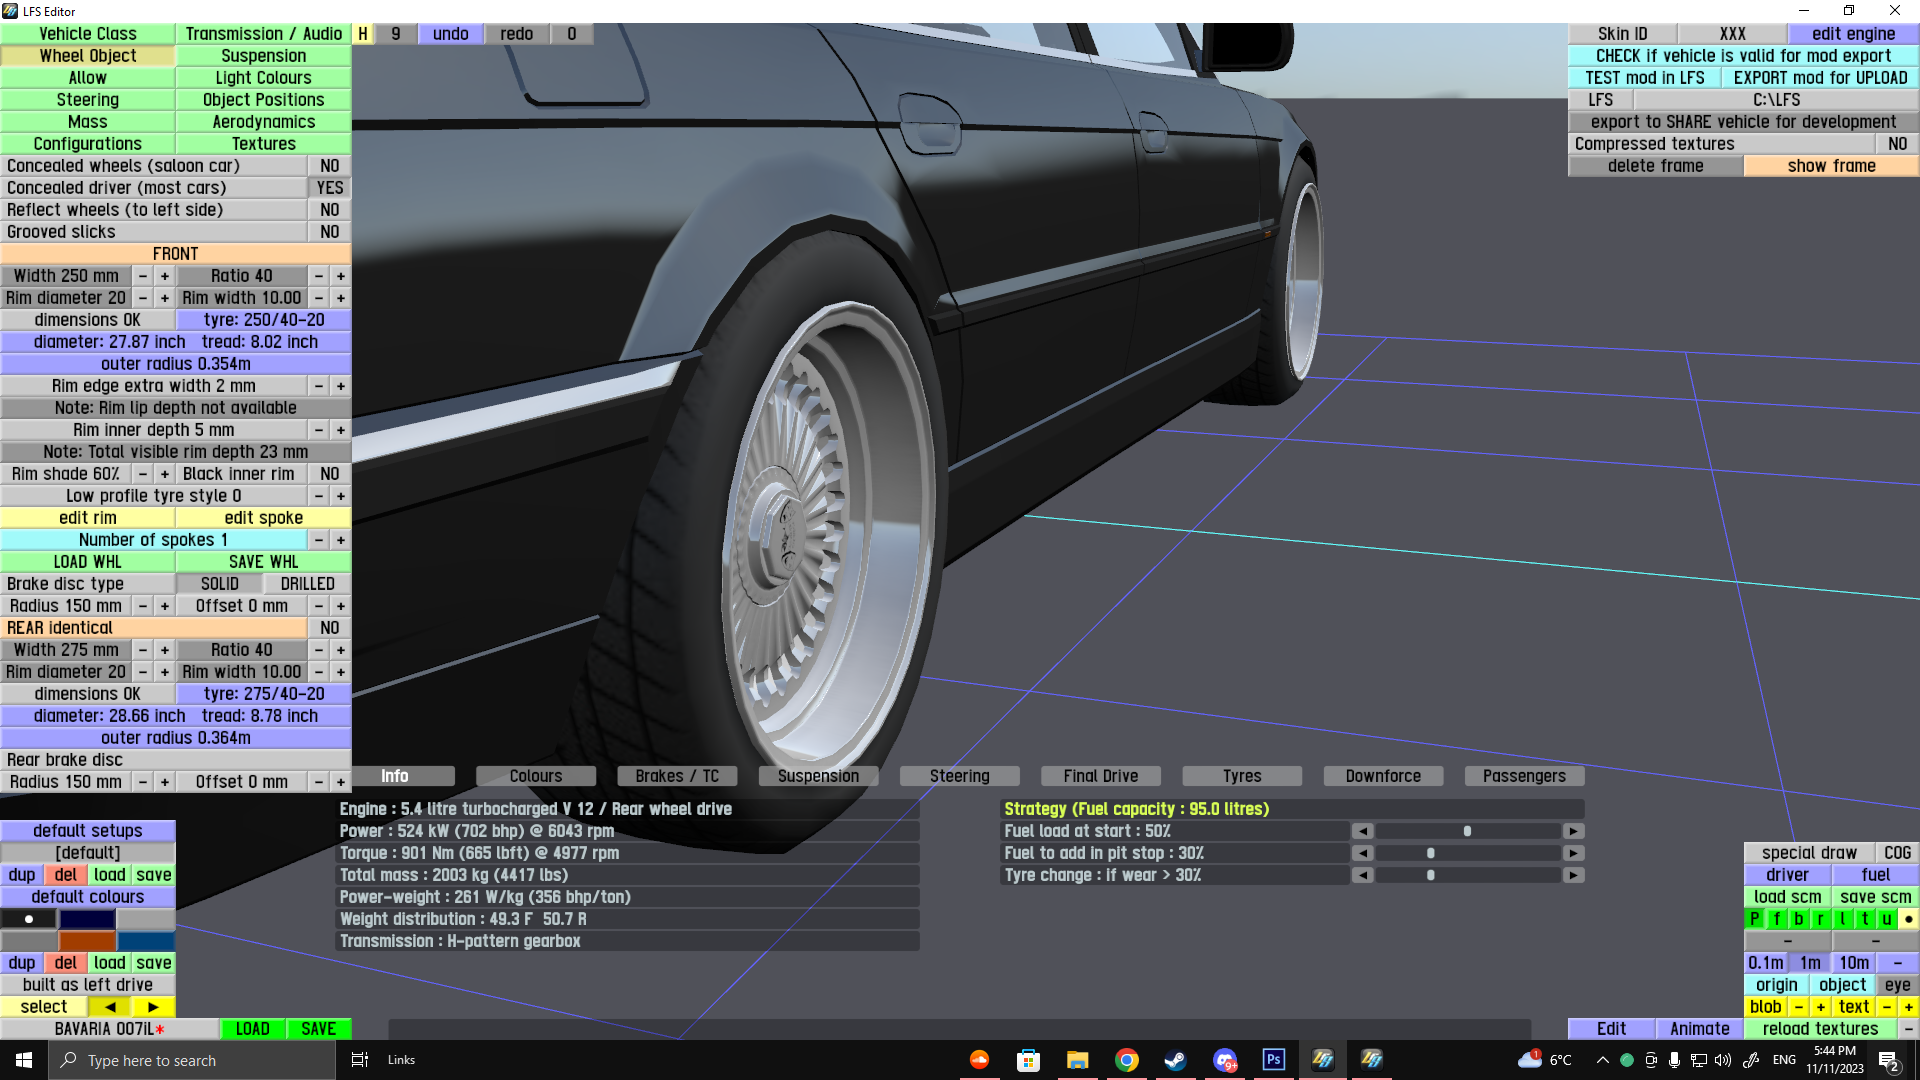The height and width of the screenshot is (1080, 1920).
Task: Open Google Chrome from taskbar
Action: coord(1127,1060)
